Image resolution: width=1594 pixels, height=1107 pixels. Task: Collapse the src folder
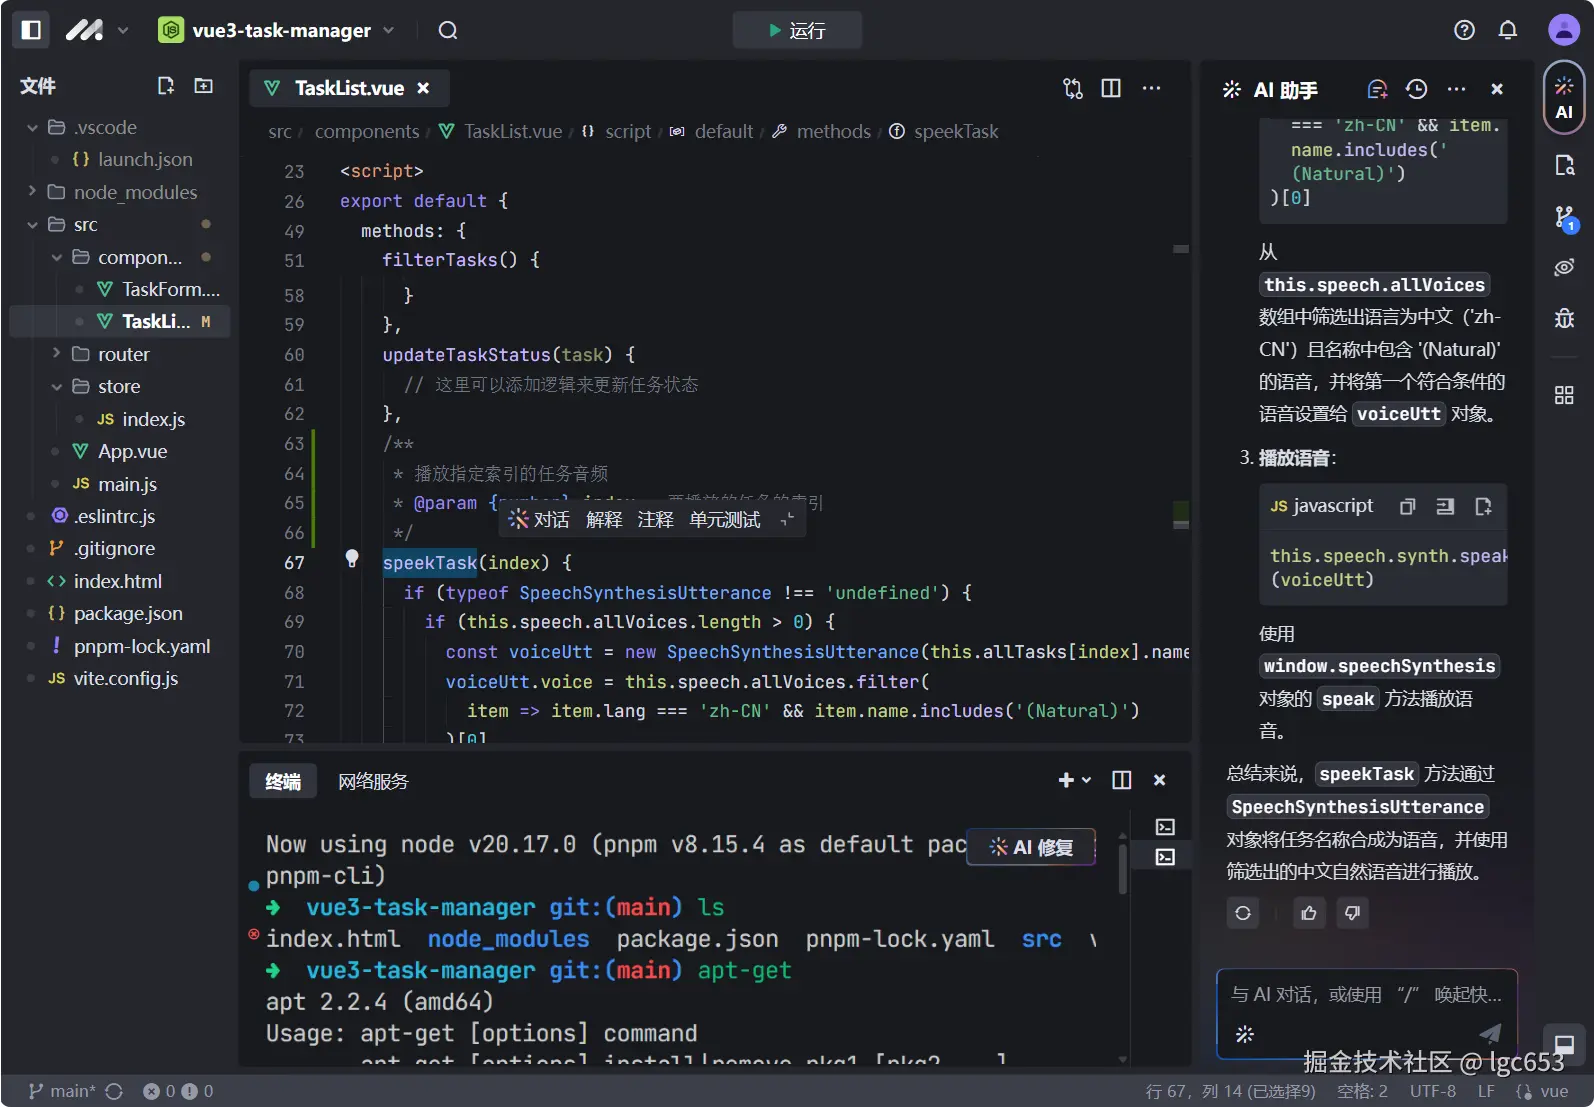coord(33,224)
